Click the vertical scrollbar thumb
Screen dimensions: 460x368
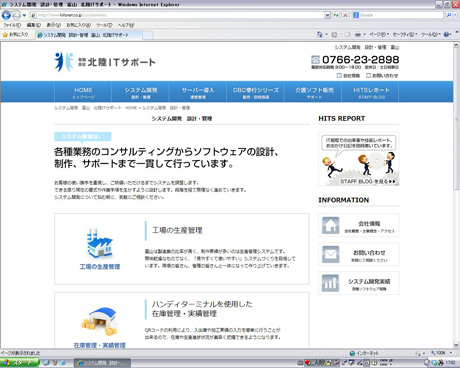(456, 119)
